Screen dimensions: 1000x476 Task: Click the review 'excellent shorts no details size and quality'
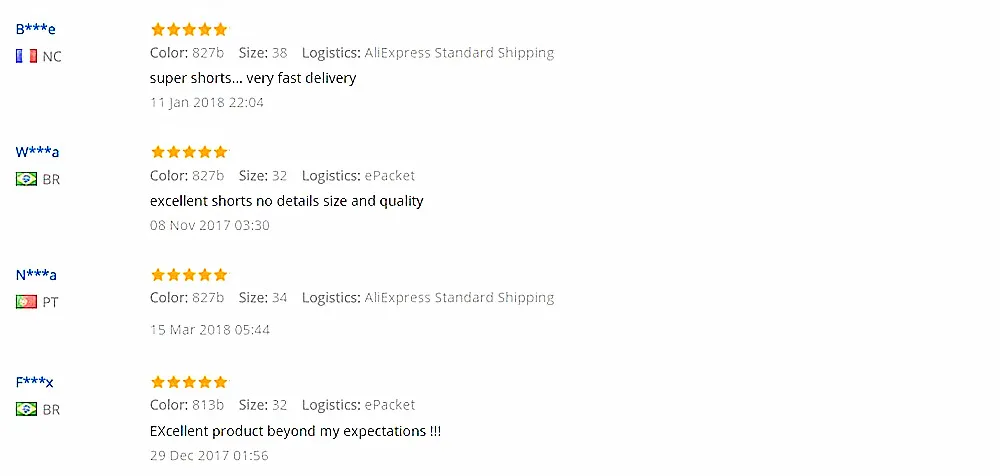(x=286, y=201)
